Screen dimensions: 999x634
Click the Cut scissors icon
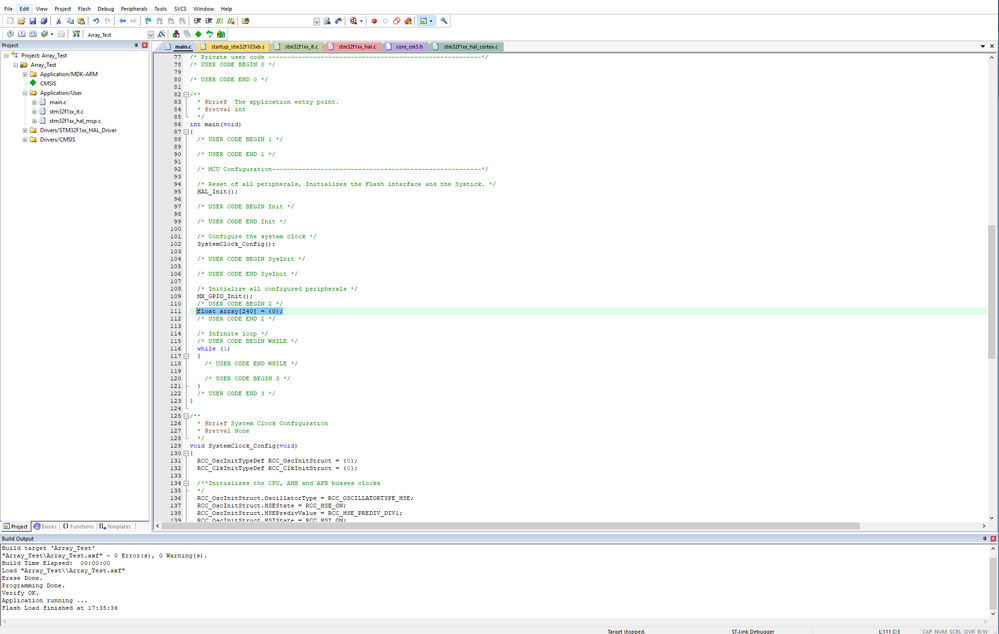click(x=58, y=21)
